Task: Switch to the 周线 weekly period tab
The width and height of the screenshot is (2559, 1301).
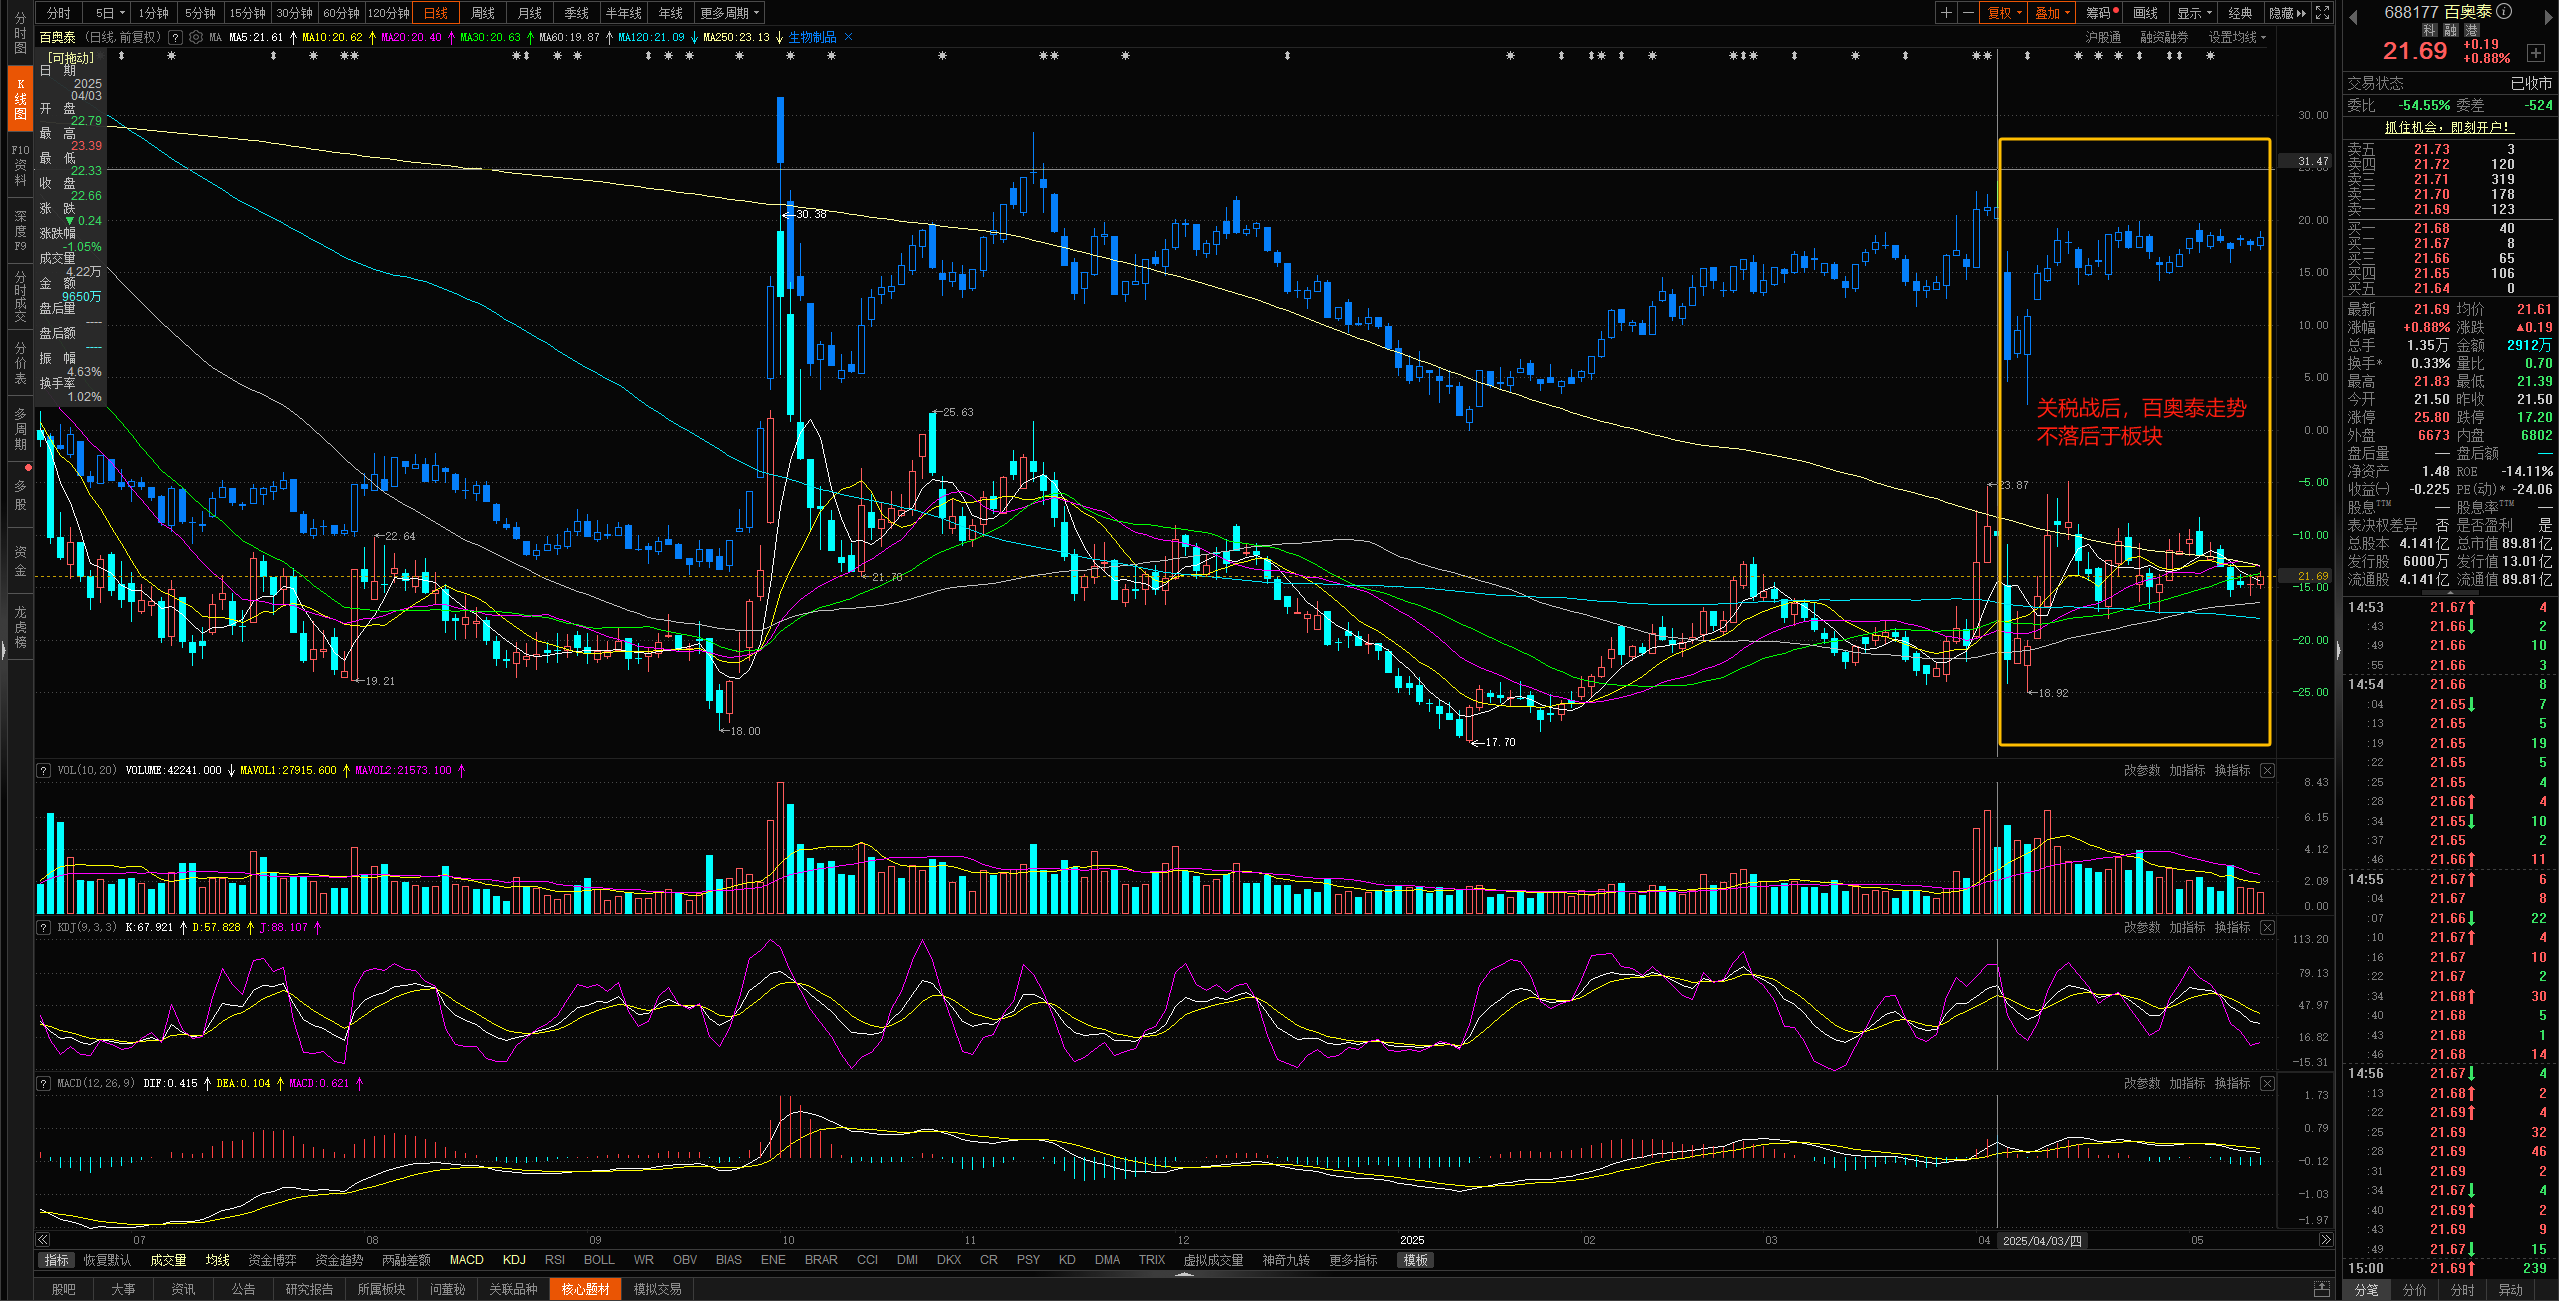Action: pos(483,13)
